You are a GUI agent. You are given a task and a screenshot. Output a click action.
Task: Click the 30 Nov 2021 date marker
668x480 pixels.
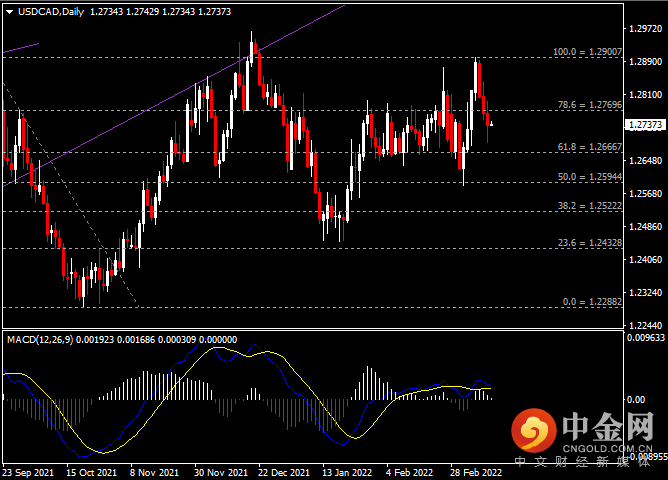[x=221, y=472]
